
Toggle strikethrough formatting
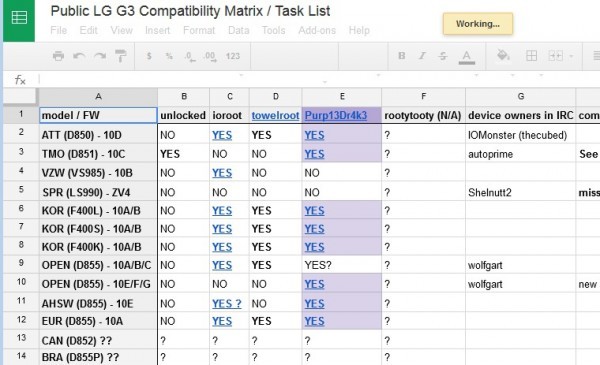pyautogui.click(x=443, y=56)
